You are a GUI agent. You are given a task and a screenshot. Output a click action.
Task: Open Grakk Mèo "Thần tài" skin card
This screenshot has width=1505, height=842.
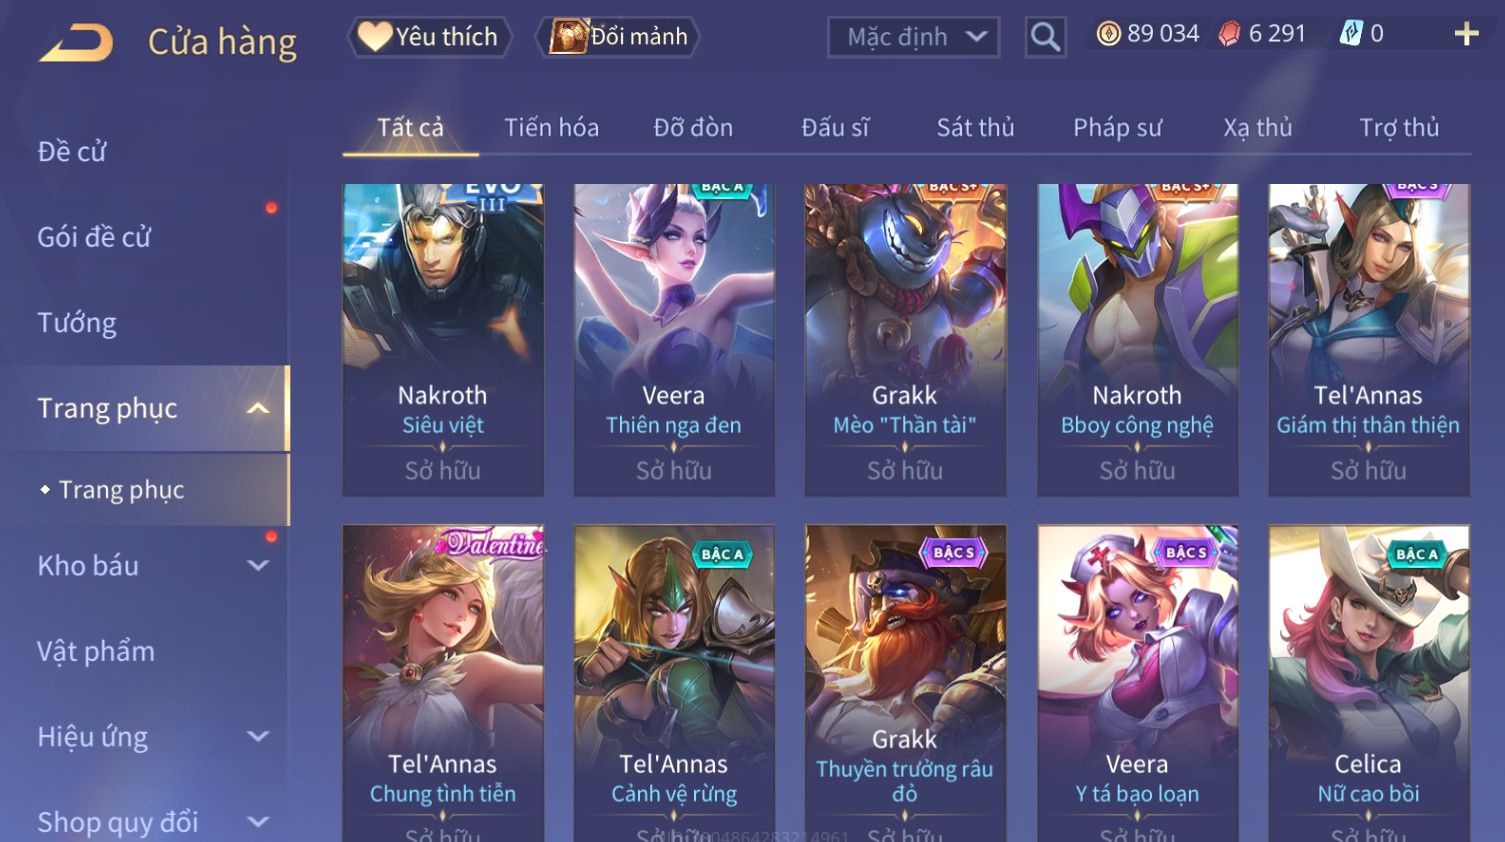click(x=905, y=340)
